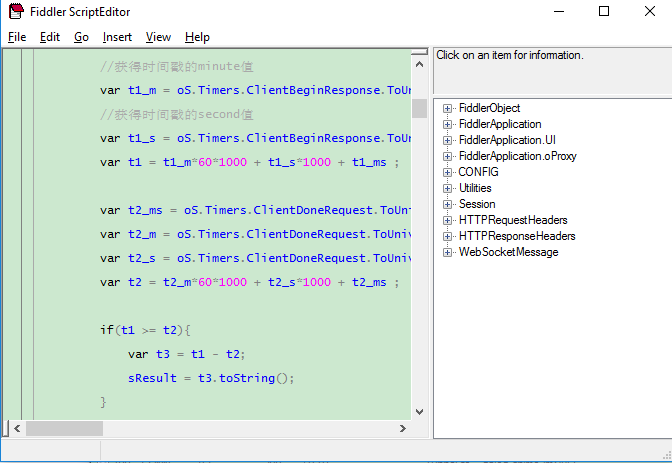Select Session label in tree
Image resolution: width=672 pixels, height=463 pixels.
(x=477, y=204)
